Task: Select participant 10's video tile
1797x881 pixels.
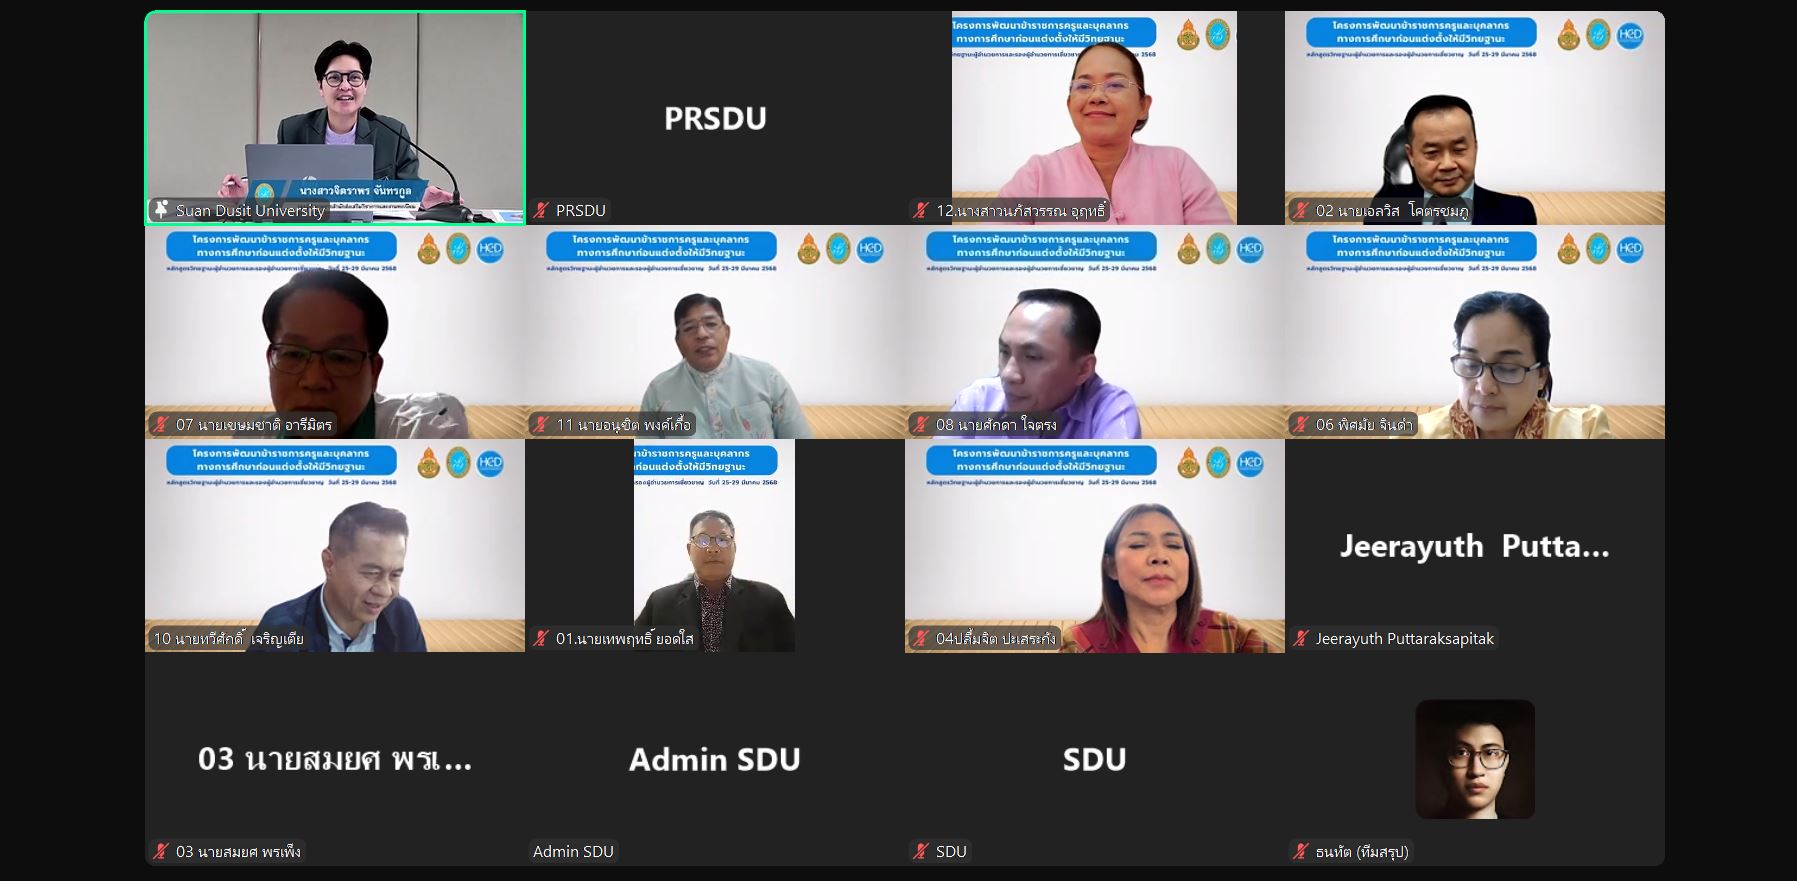Action: (x=335, y=546)
